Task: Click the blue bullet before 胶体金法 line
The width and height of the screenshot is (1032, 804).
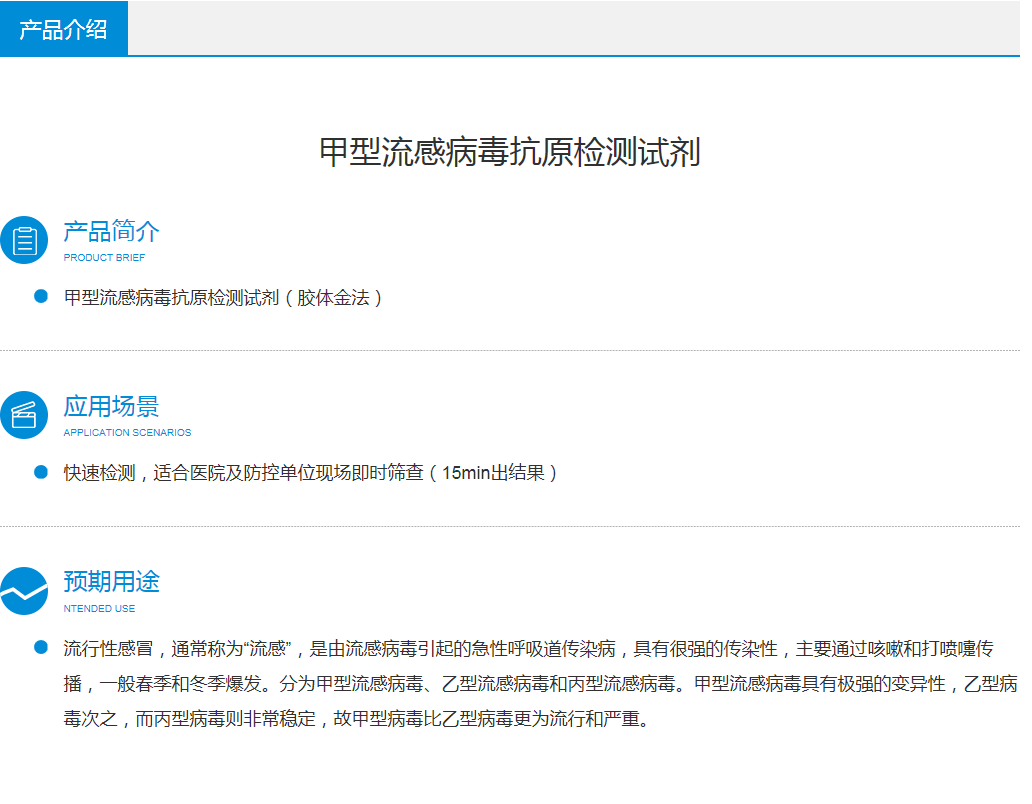Action: click(x=41, y=296)
